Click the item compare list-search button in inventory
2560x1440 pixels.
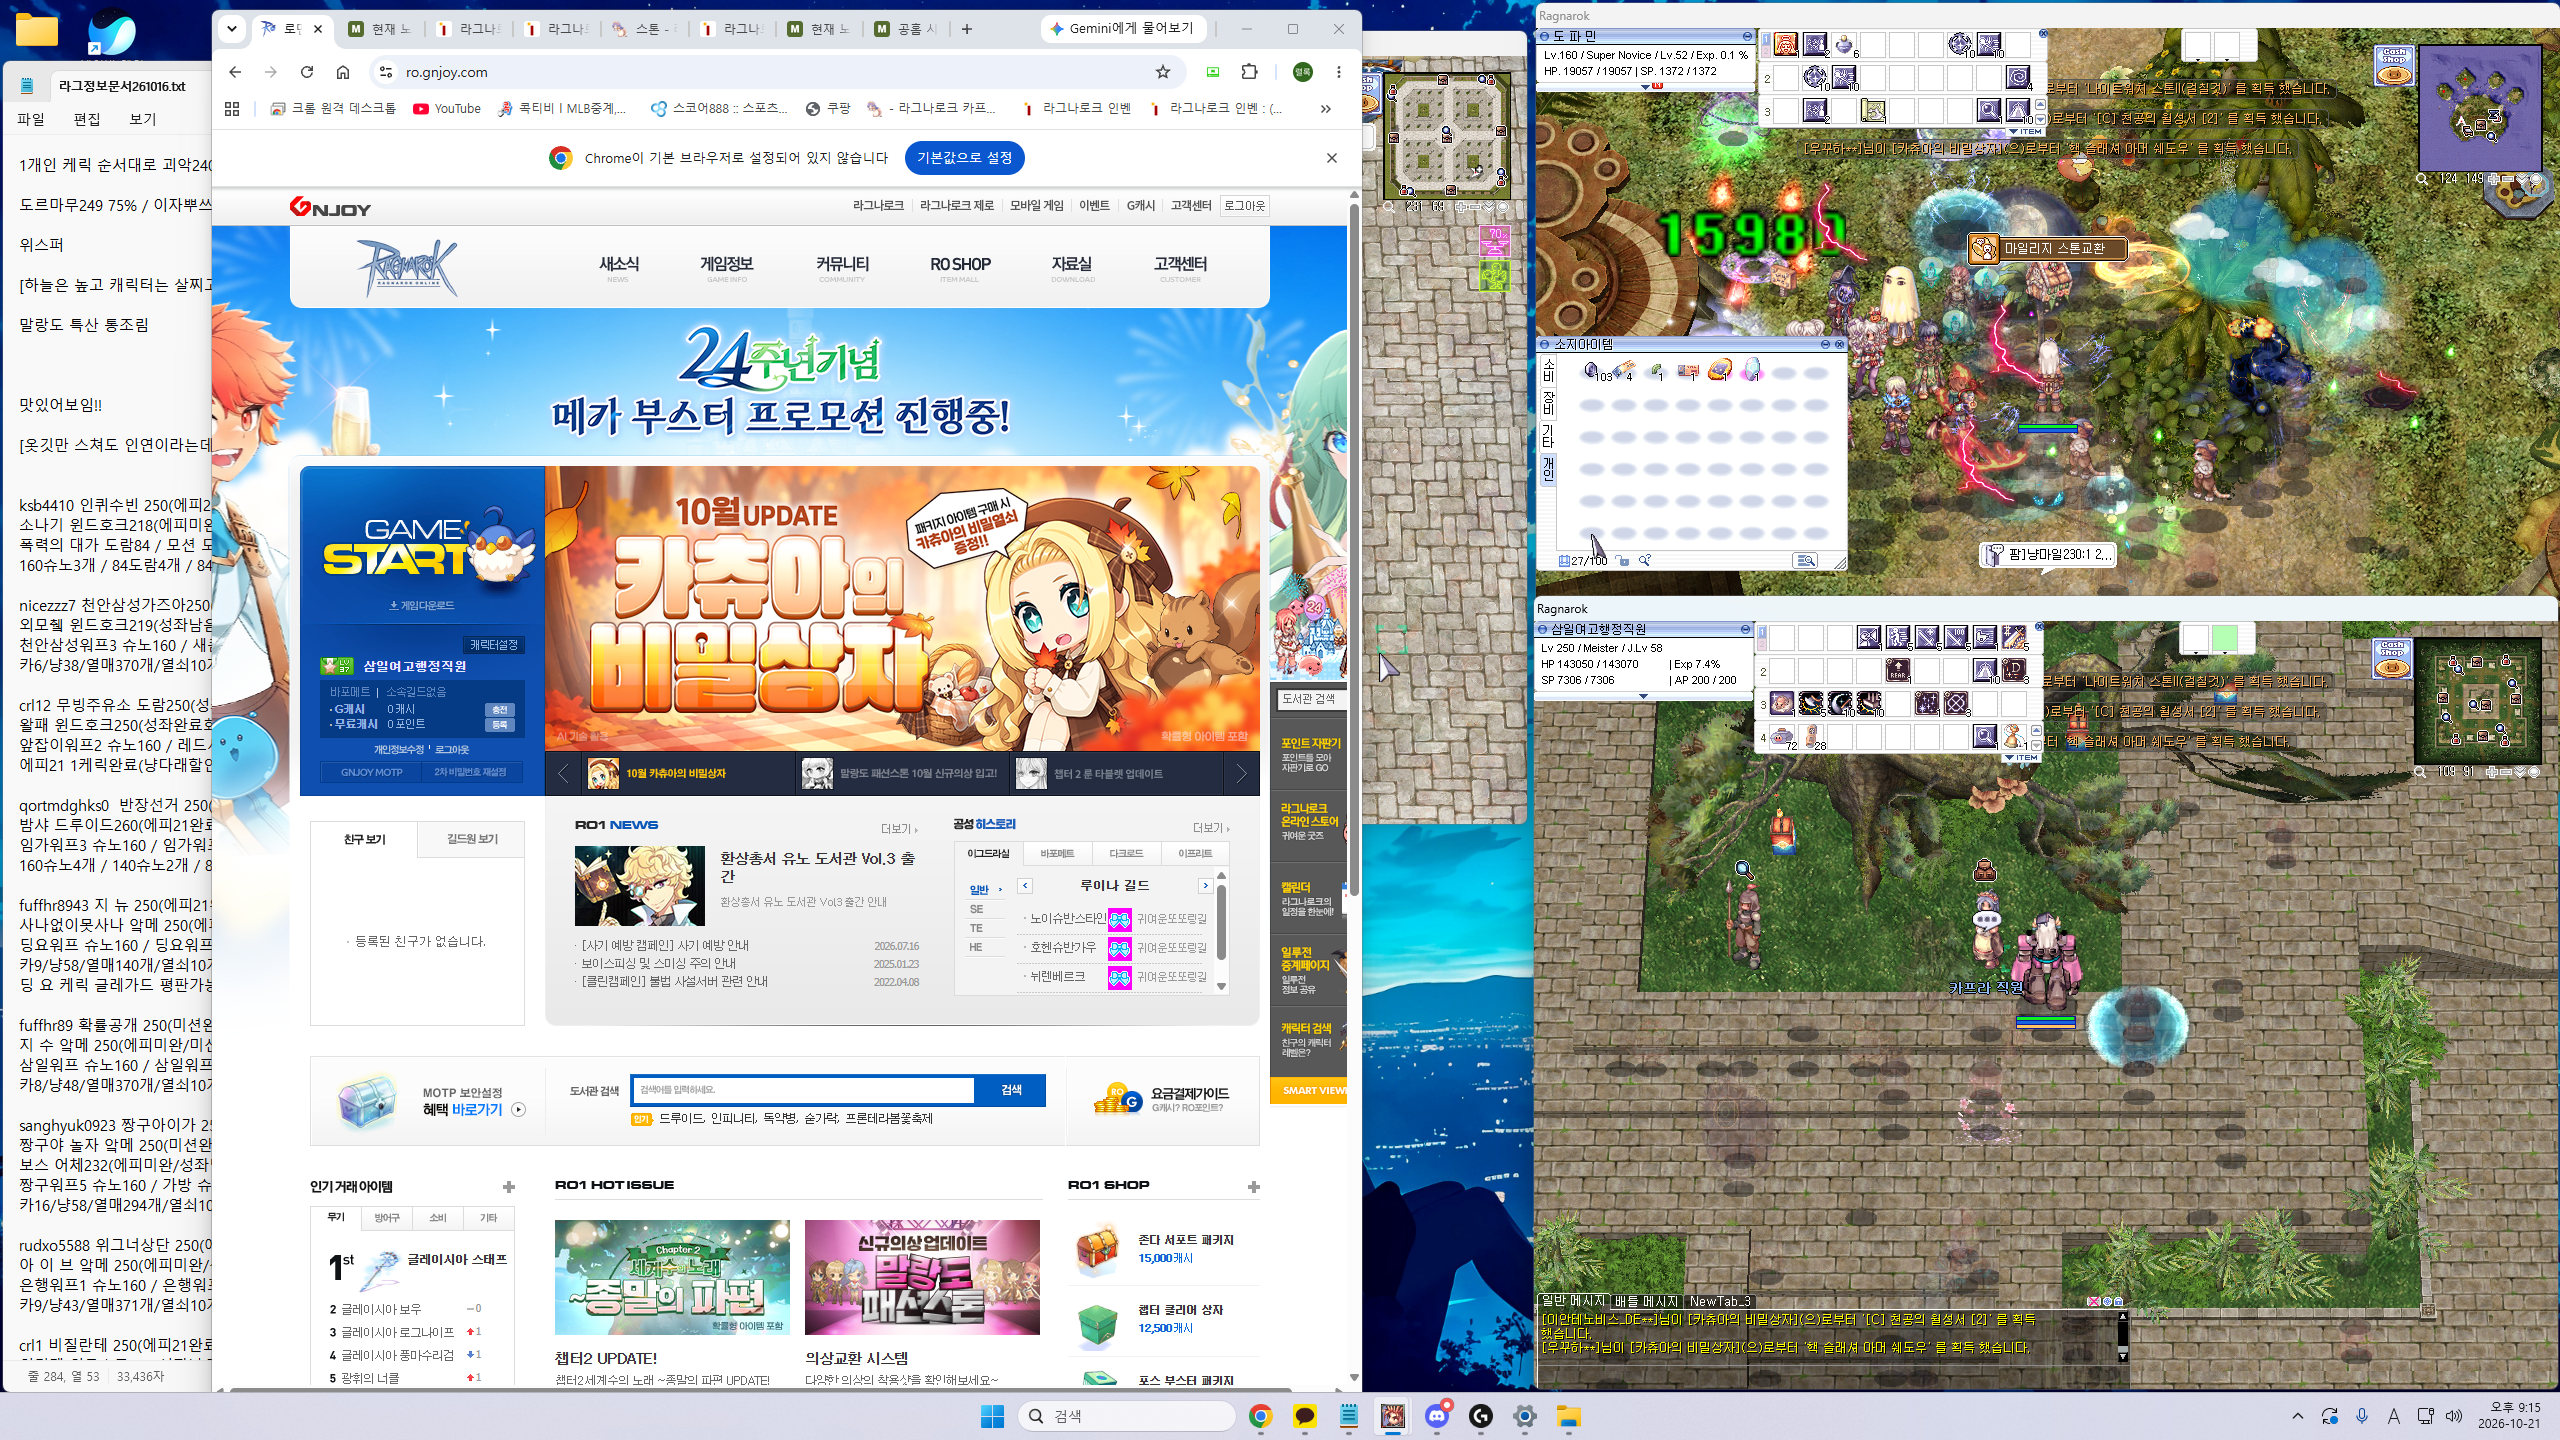point(1805,561)
